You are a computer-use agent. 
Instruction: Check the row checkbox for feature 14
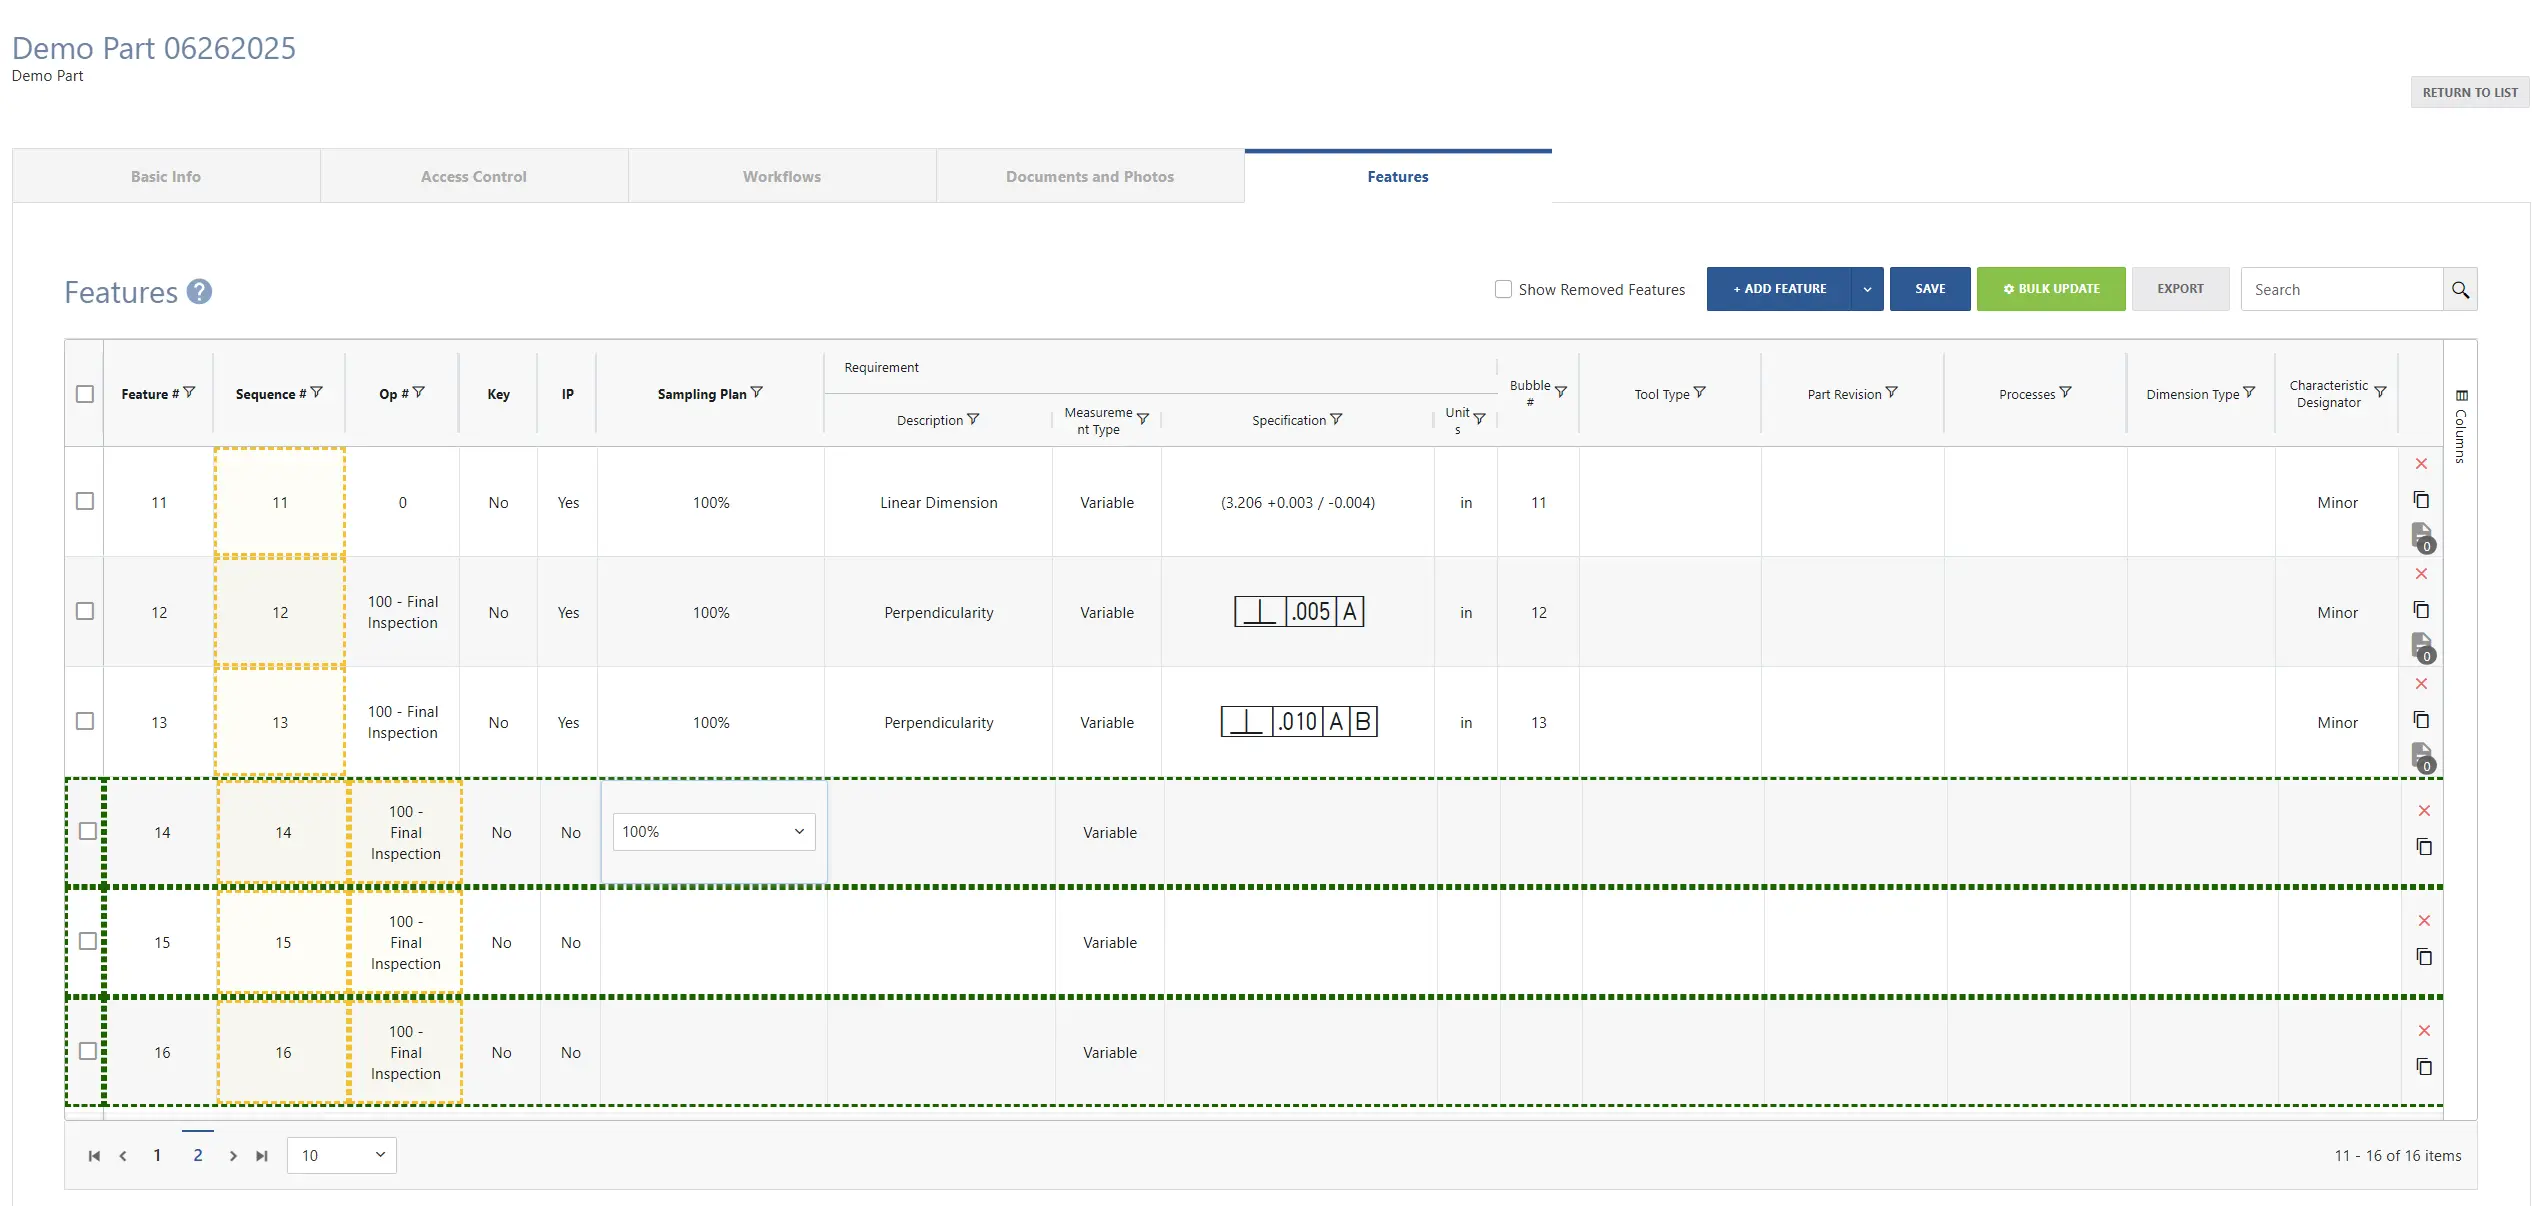pyautogui.click(x=87, y=831)
